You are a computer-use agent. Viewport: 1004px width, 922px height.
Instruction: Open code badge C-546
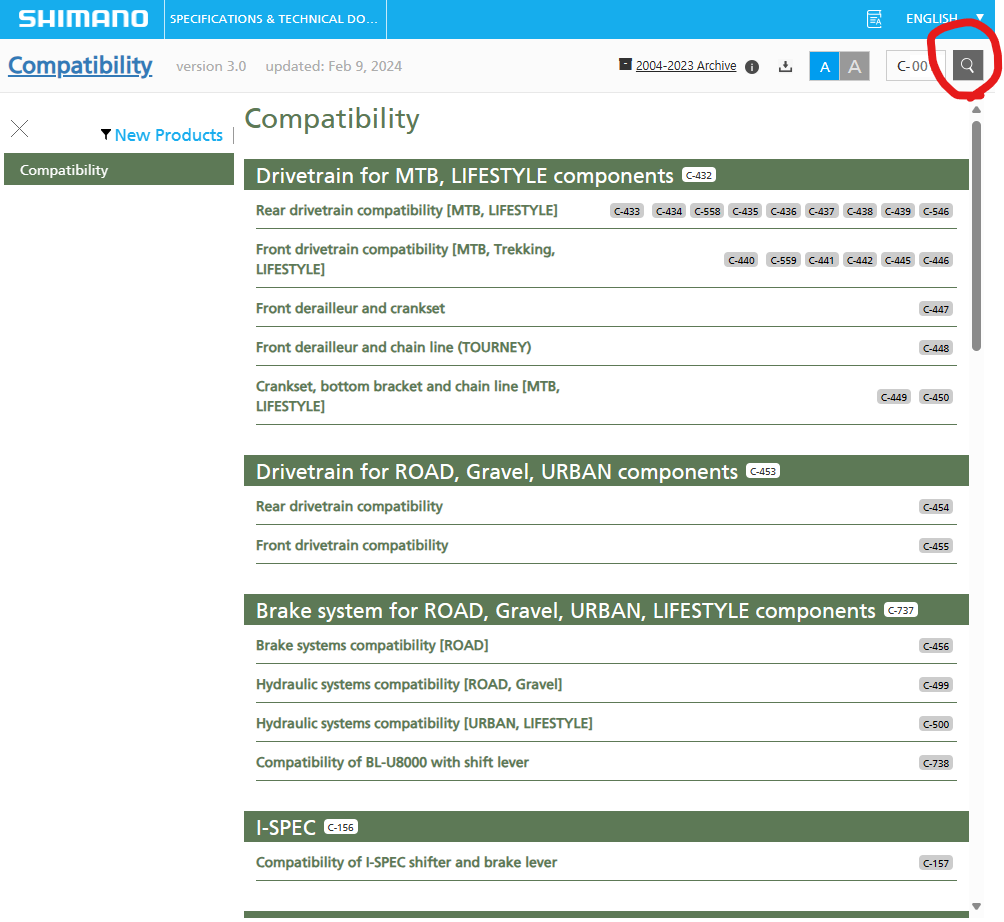[x=936, y=211]
